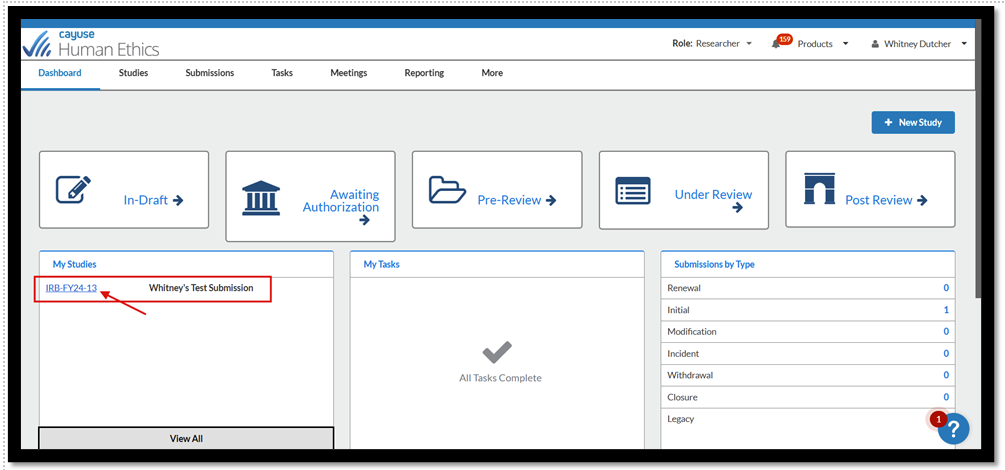Open the help question mark bubble
The width and height of the screenshot is (1005, 470).
coord(954,428)
